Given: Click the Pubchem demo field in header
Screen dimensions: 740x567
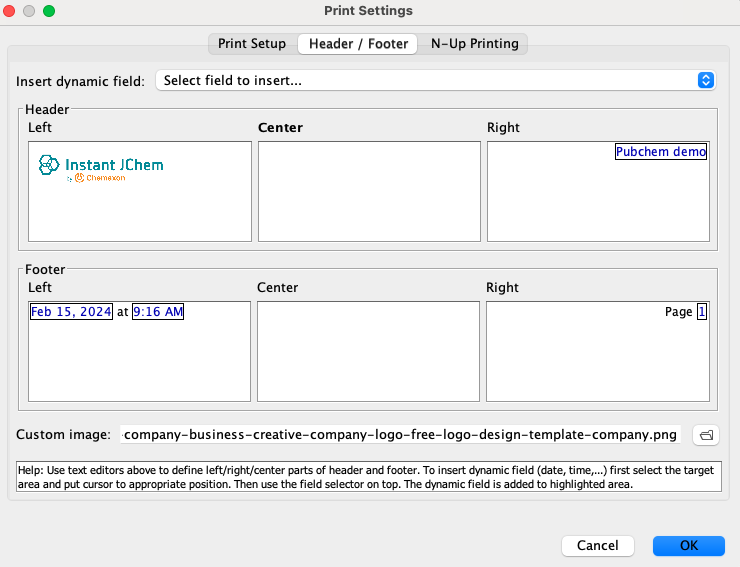Looking at the screenshot, I should [x=661, y=152].
